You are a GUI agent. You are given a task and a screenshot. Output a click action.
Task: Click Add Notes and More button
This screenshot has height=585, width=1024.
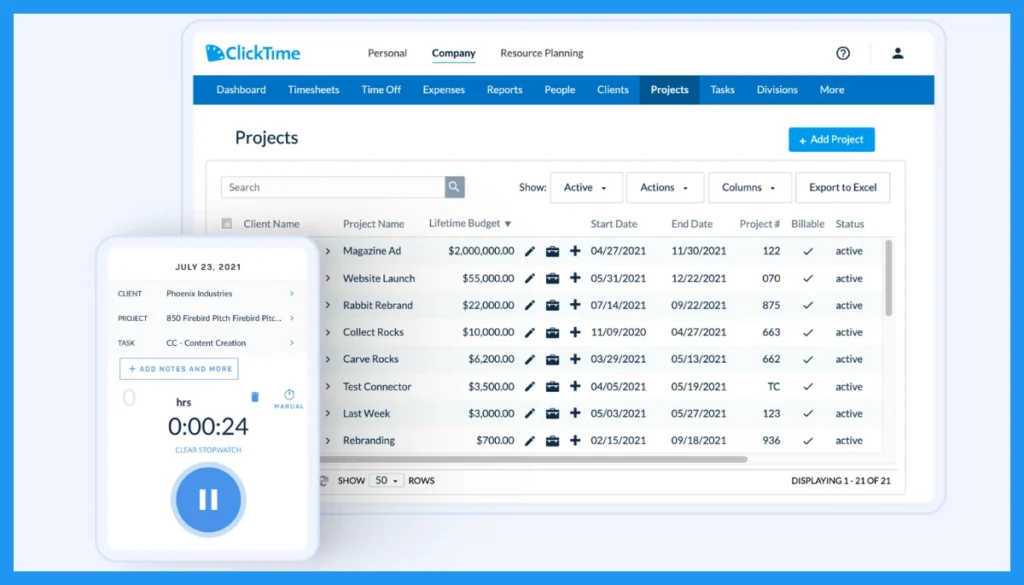[179, 369]
